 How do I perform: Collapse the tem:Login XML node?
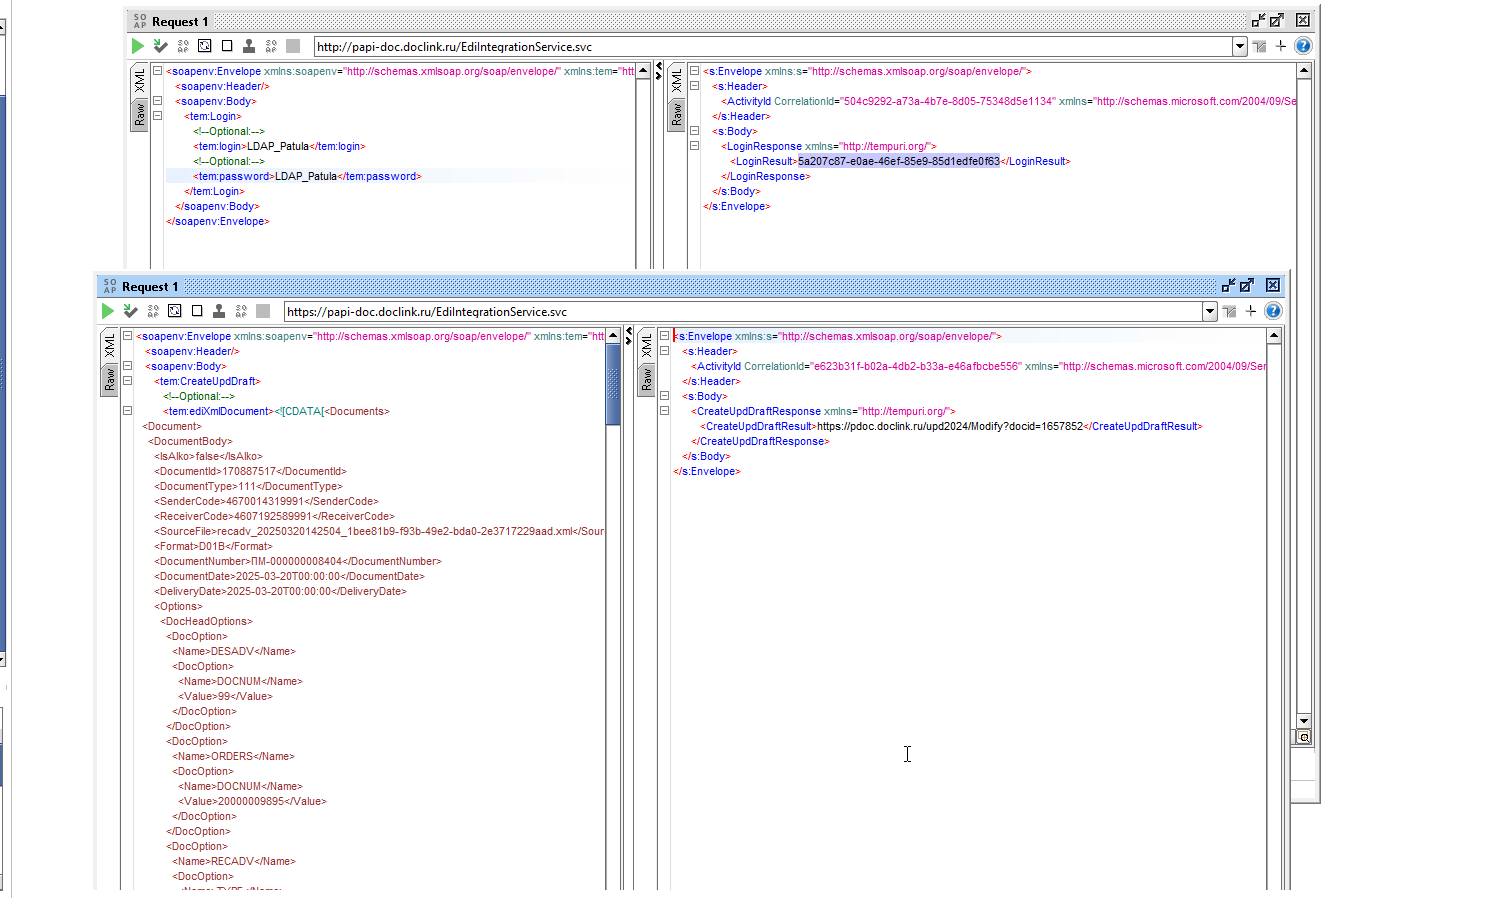[158, 116]
